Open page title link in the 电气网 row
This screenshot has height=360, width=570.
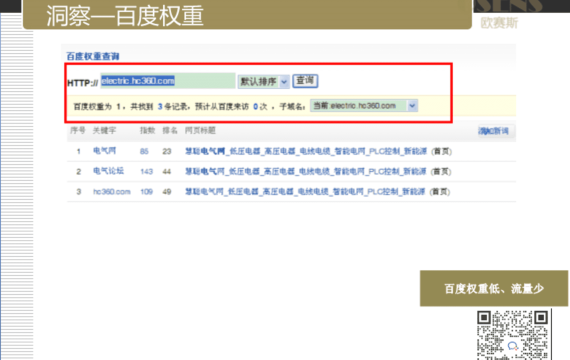coord(306,151)
